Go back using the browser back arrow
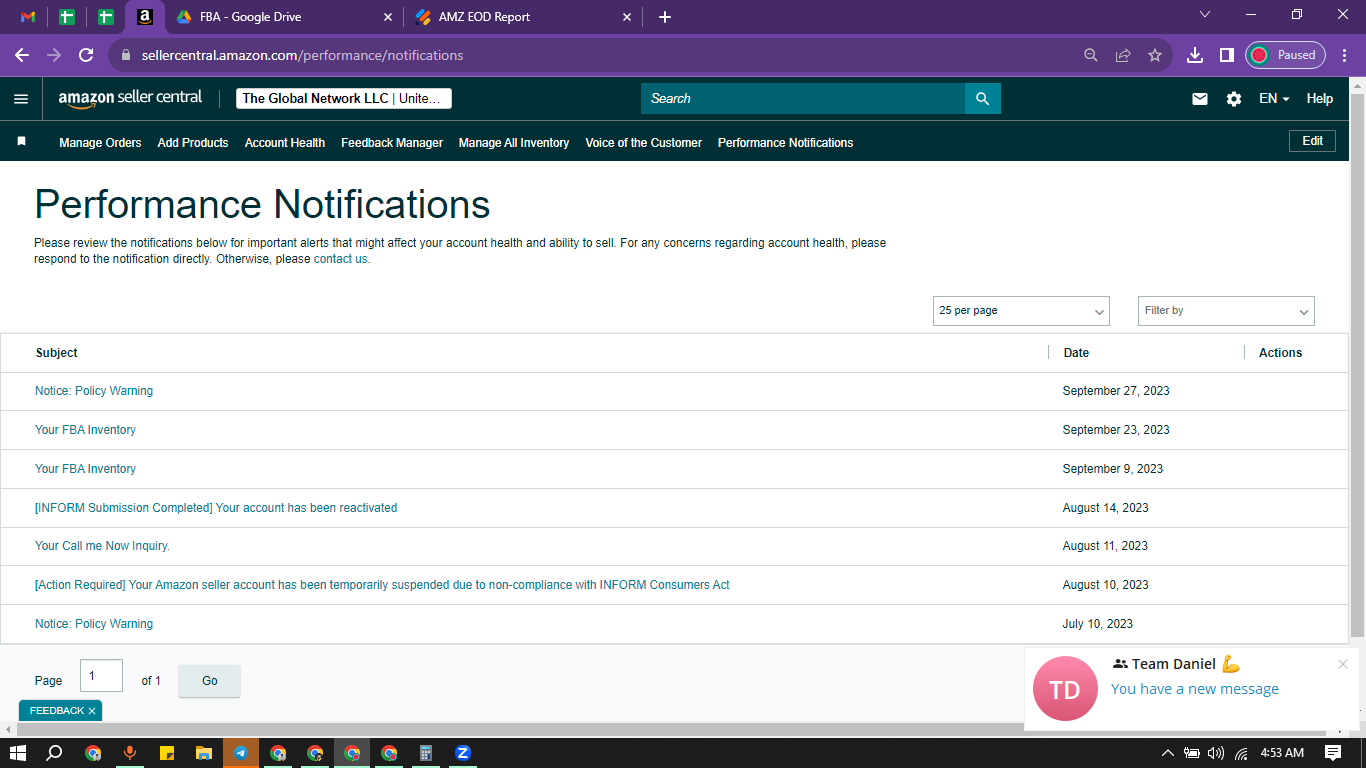The height and width of the screenshot is (768, 1366). [22, 55]
